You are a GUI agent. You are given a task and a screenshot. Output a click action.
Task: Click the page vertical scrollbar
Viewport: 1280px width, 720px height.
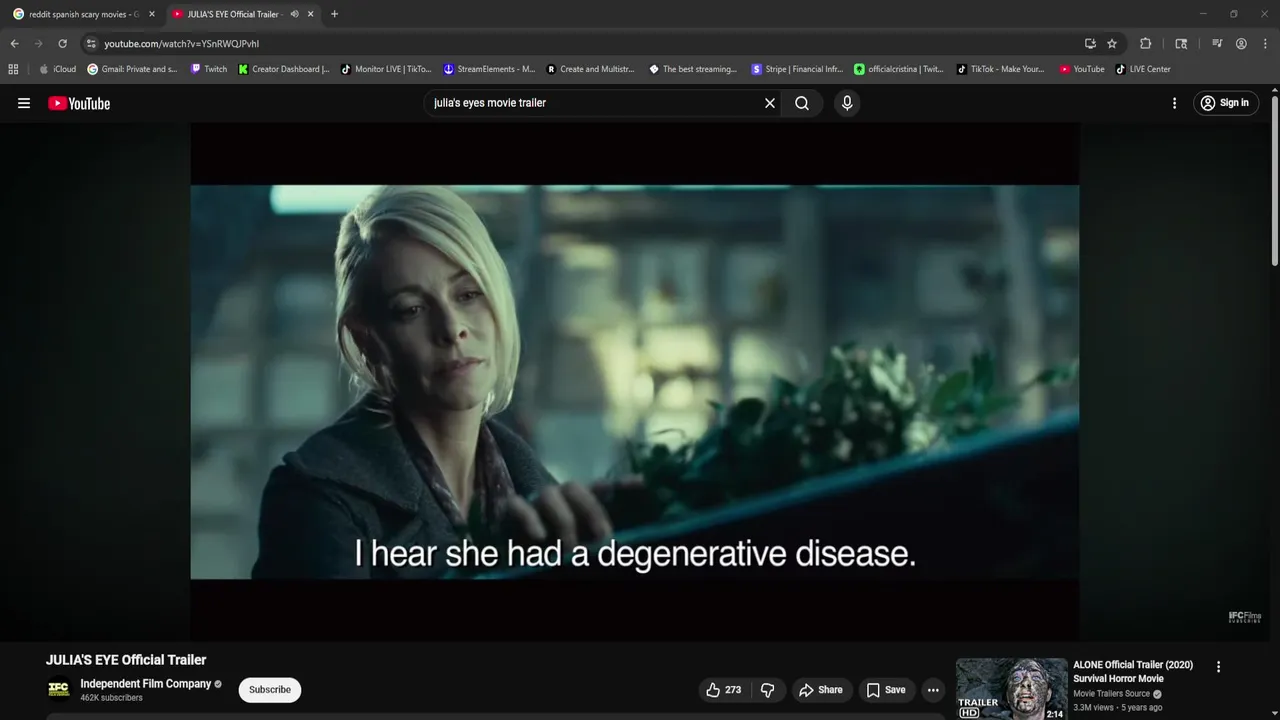[x=1275, y=180]
